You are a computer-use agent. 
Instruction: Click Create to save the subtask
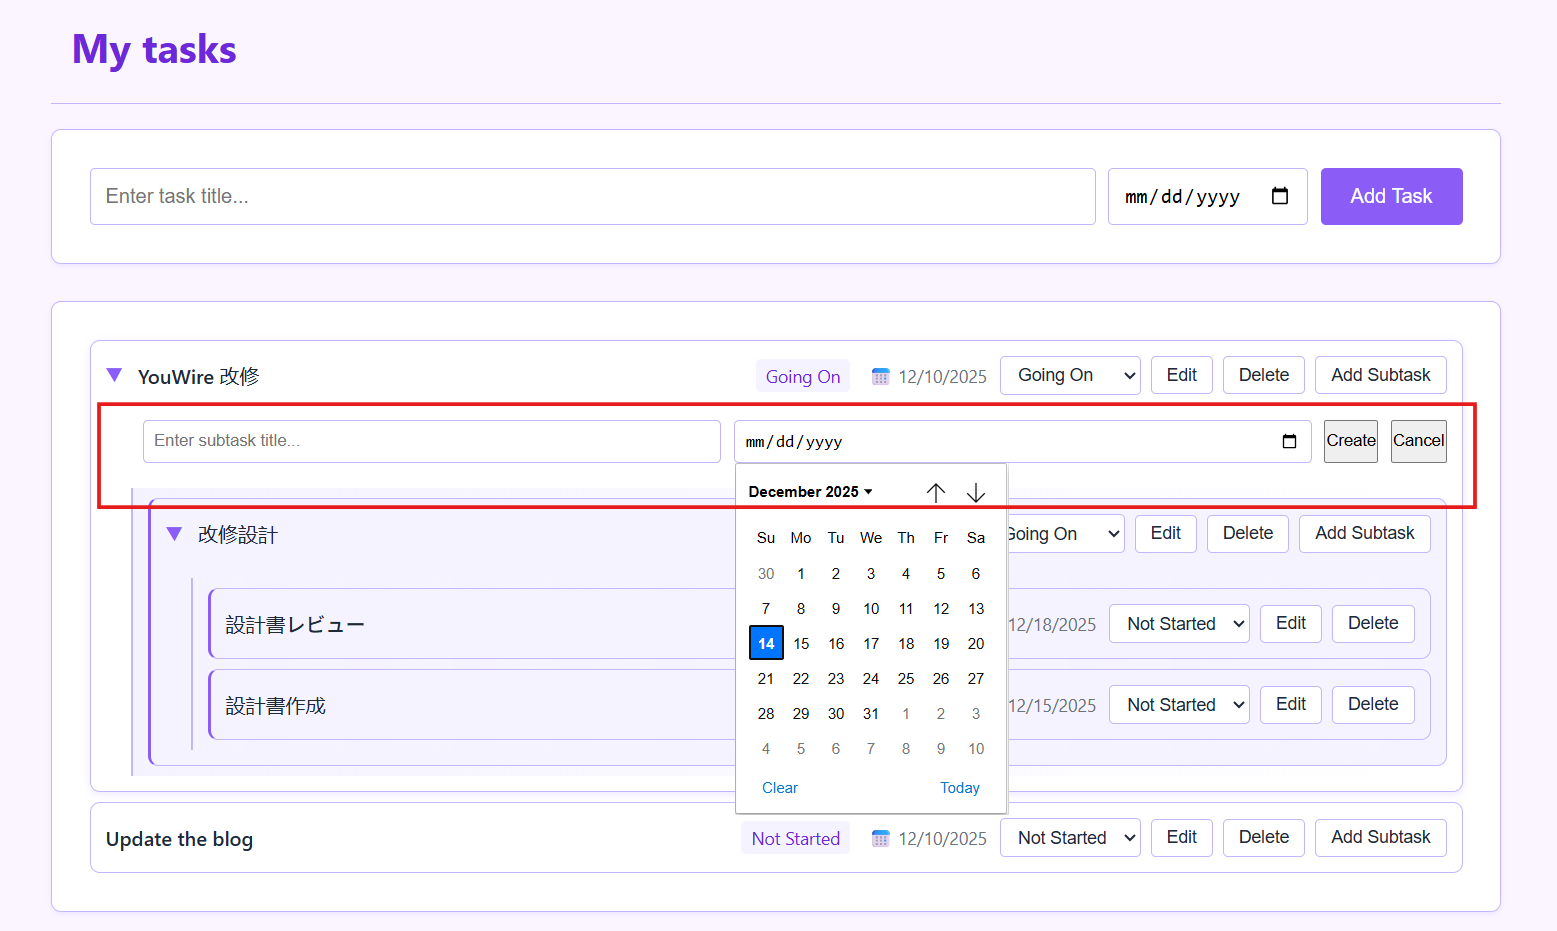[1350, 441]
